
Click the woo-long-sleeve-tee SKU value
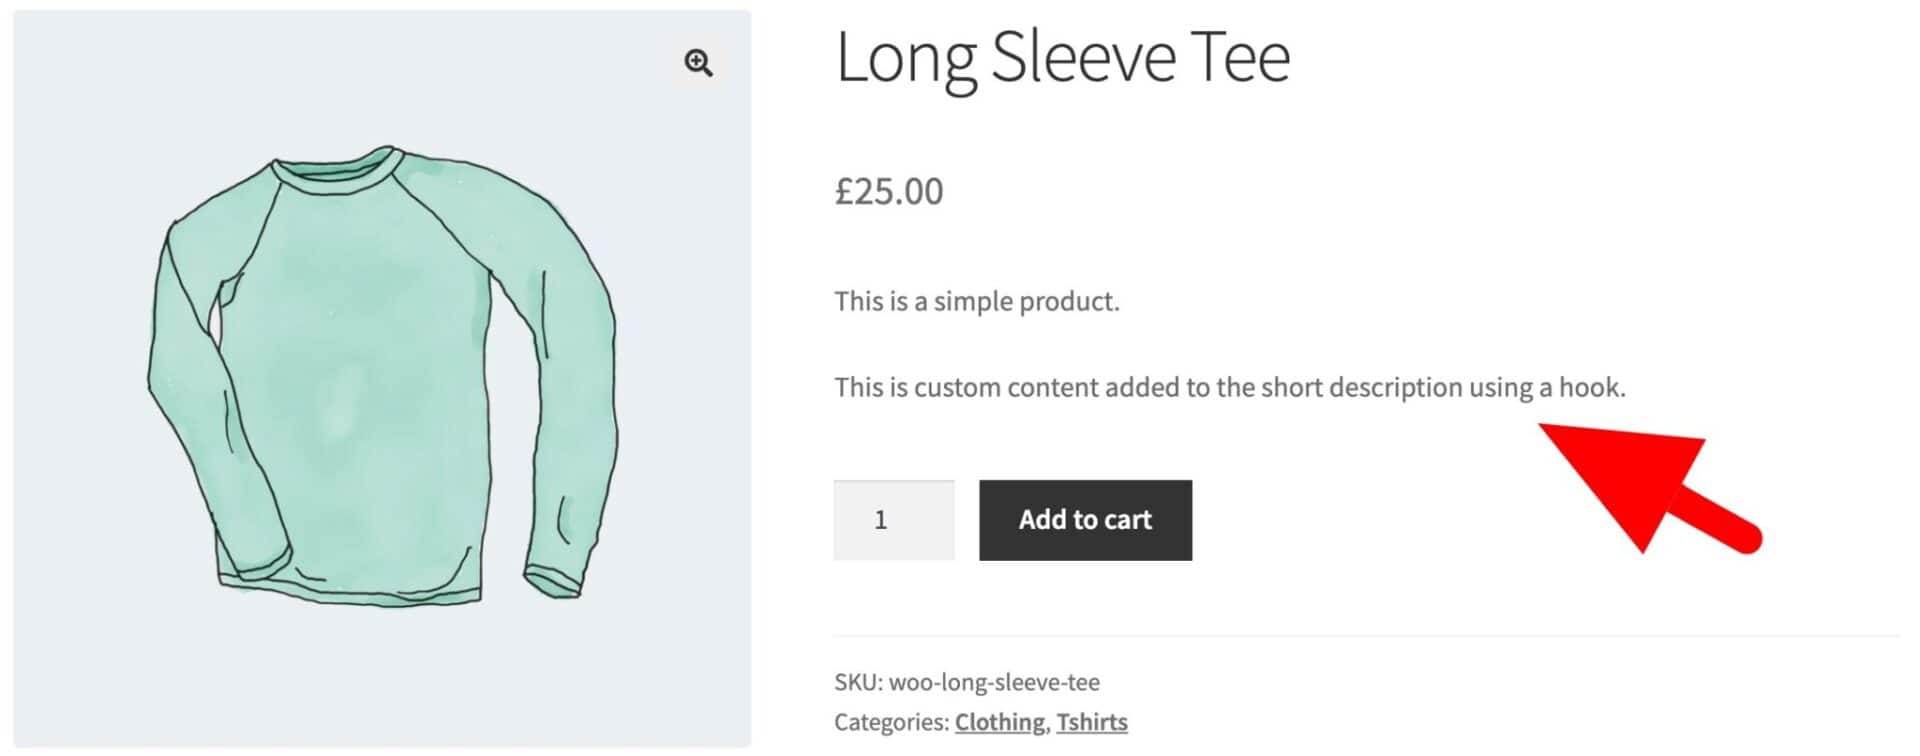994,682
